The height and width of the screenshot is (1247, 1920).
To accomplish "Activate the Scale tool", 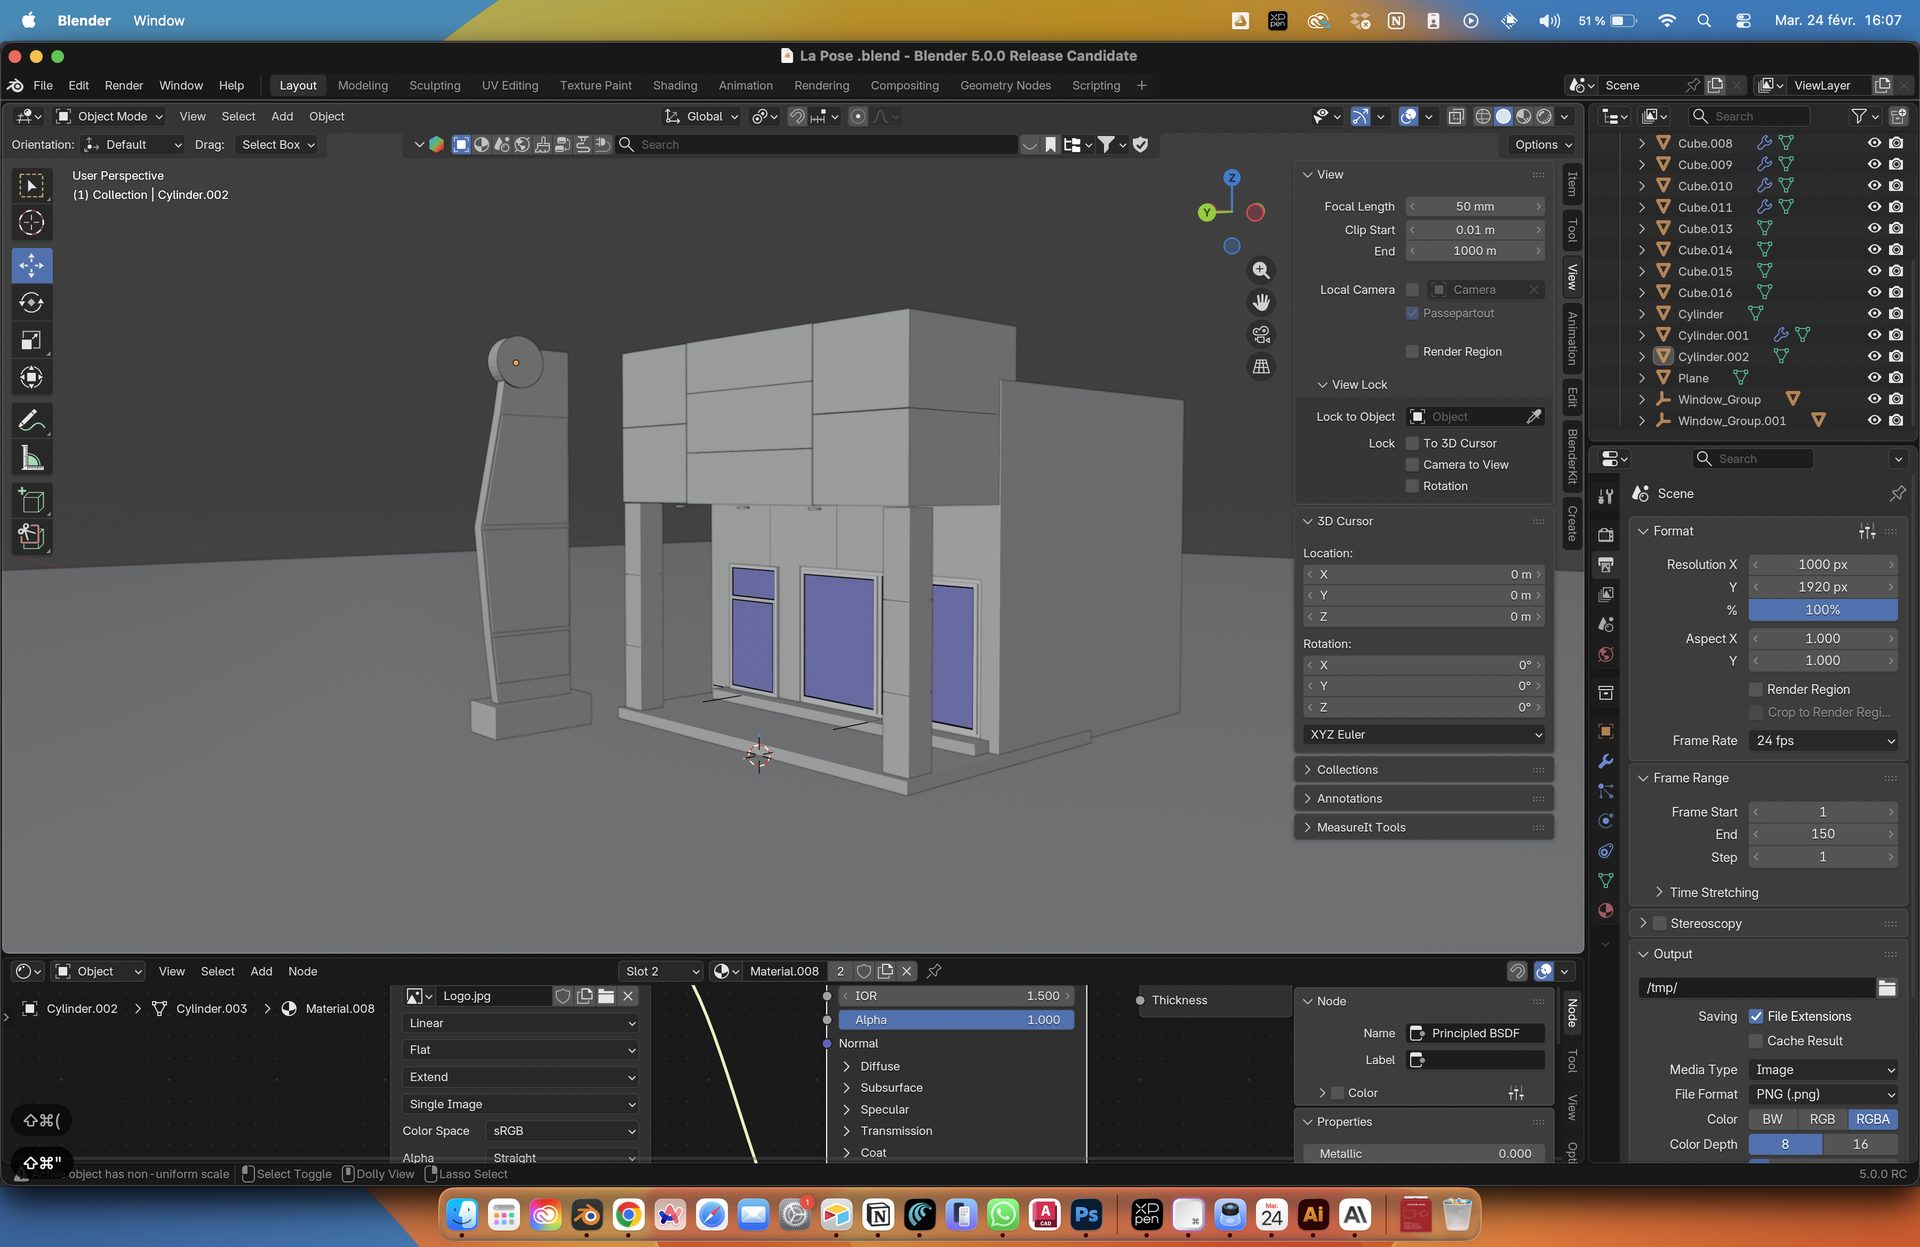I will pos(32,340).
